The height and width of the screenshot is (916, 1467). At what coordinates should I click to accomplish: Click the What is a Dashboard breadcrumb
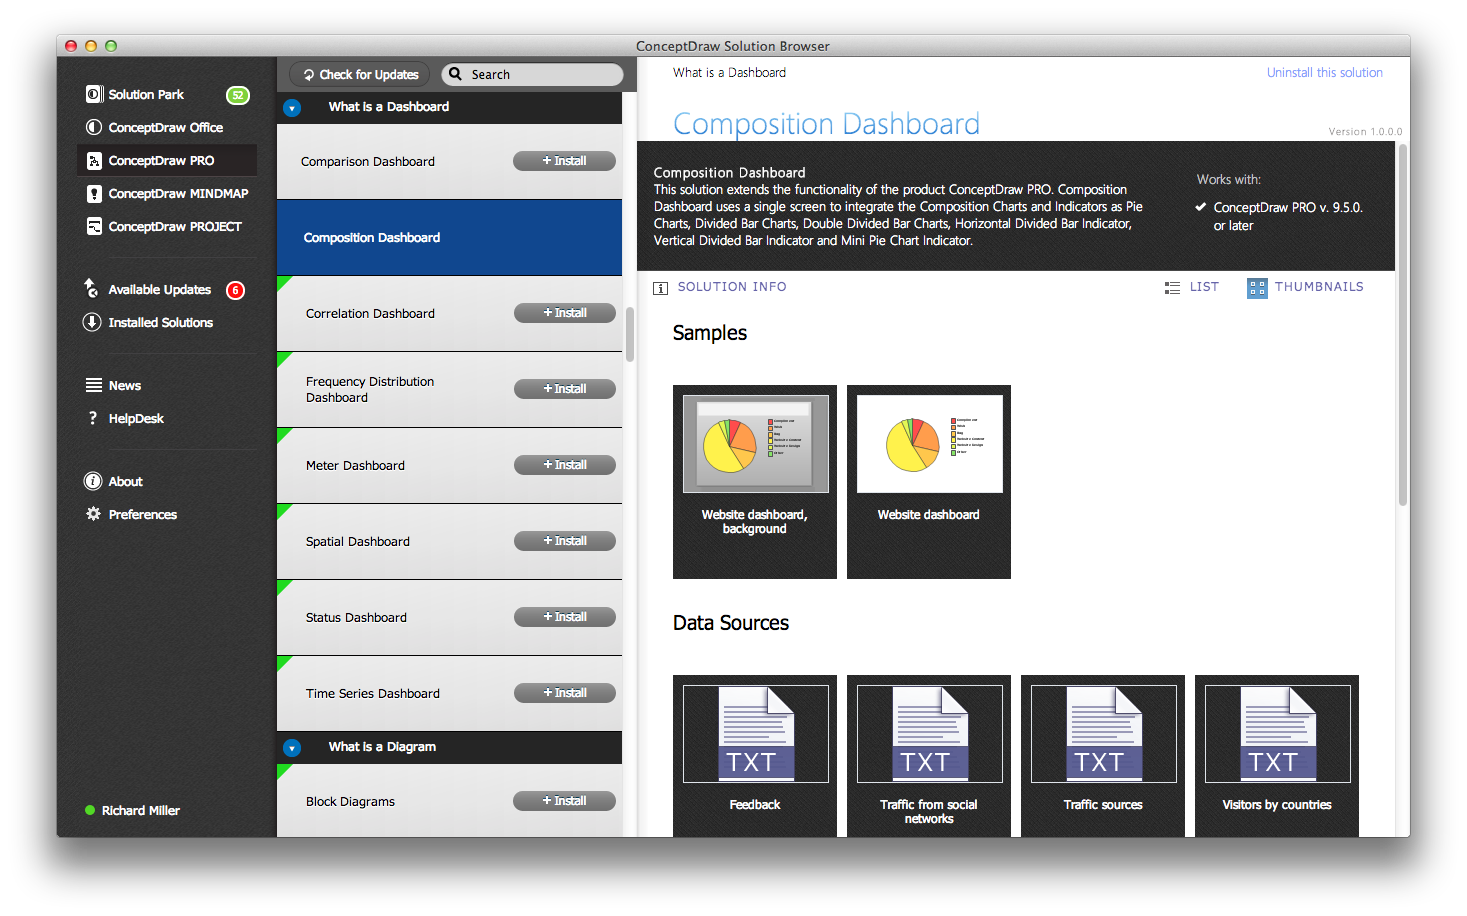pyautogui.click(x=729, y=73)
